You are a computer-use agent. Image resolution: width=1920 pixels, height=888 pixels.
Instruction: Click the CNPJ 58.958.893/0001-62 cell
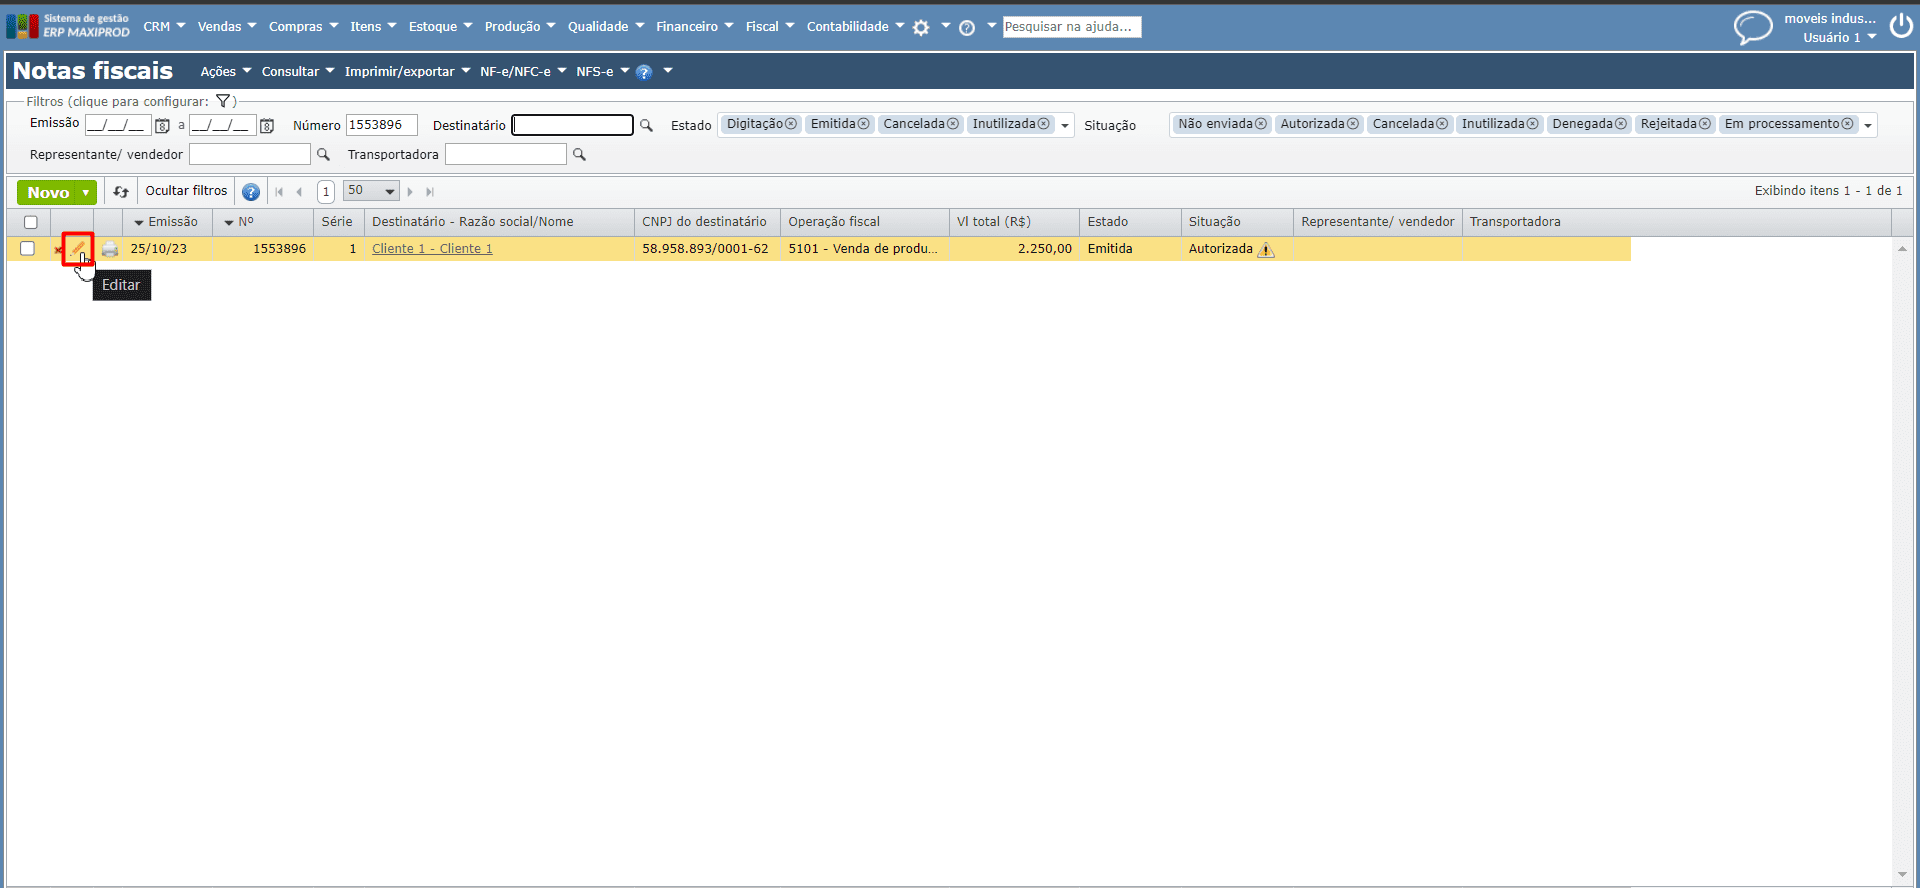pyautogui.click(x=706, y=249)
